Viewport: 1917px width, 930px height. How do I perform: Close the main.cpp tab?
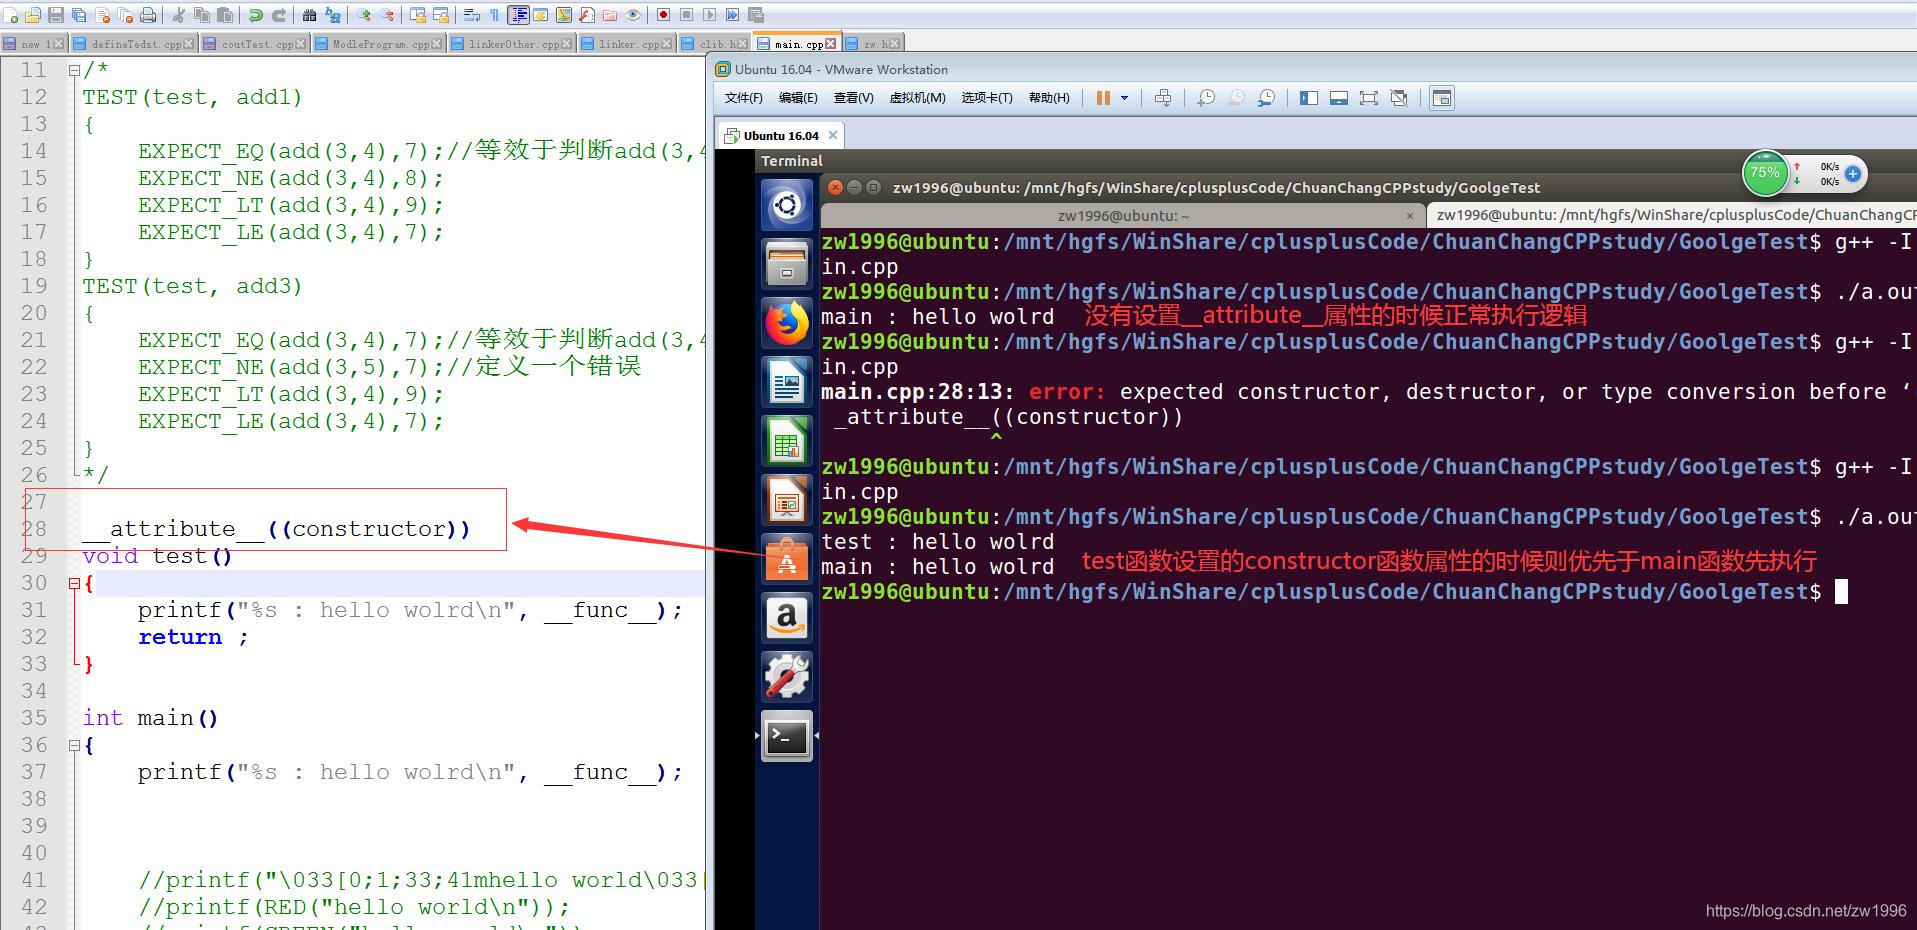click(x=830, y=44)
